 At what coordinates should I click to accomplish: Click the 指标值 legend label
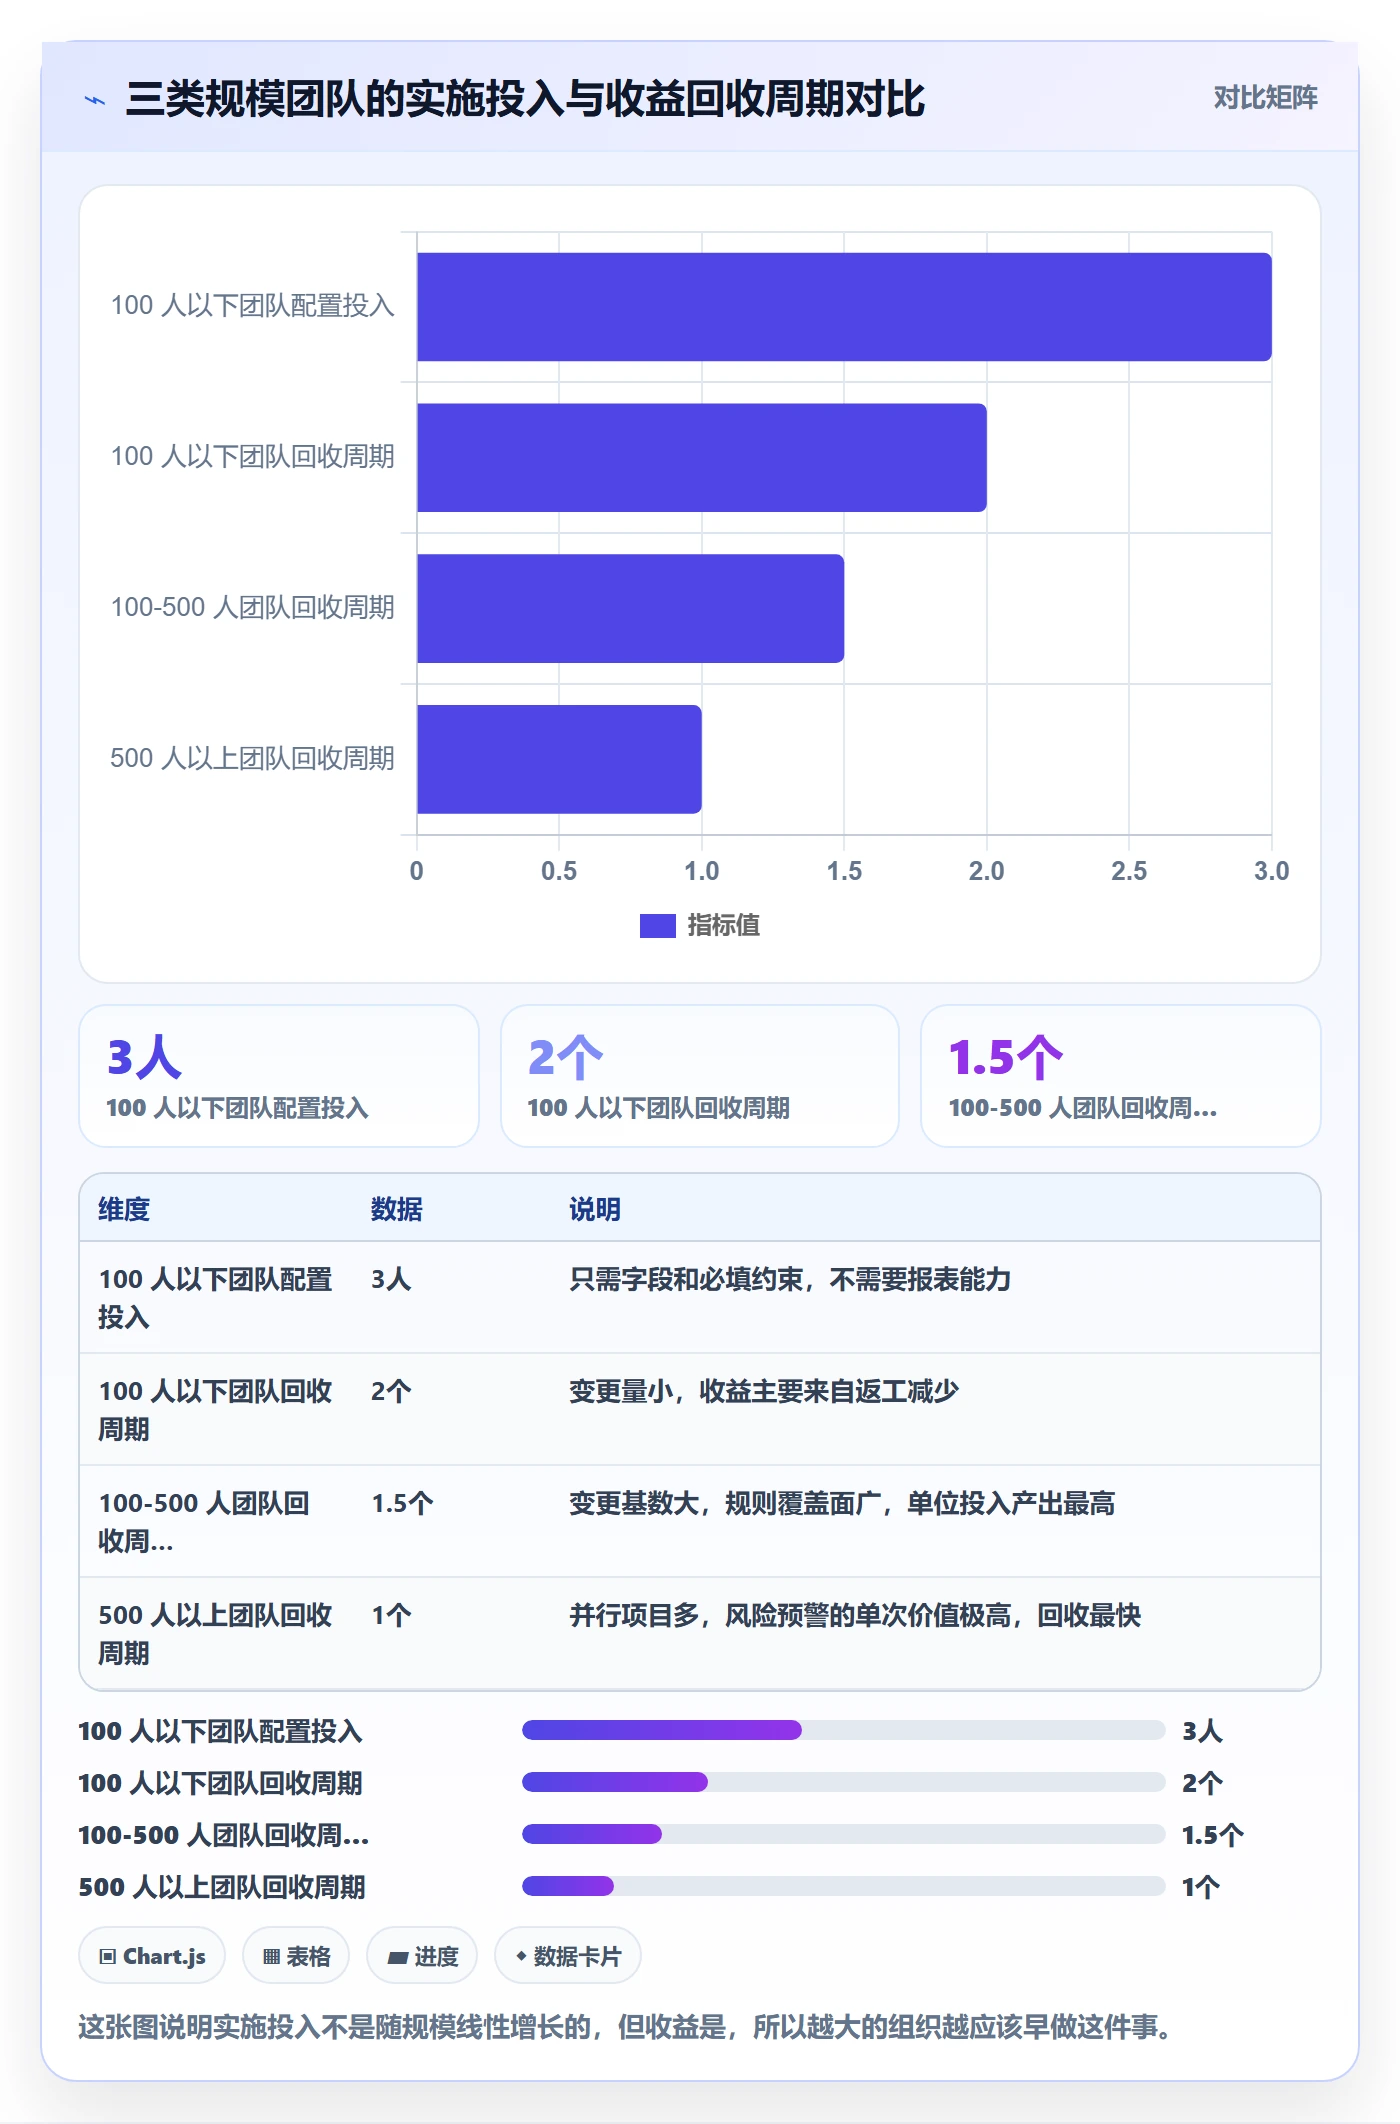(724, 926)
